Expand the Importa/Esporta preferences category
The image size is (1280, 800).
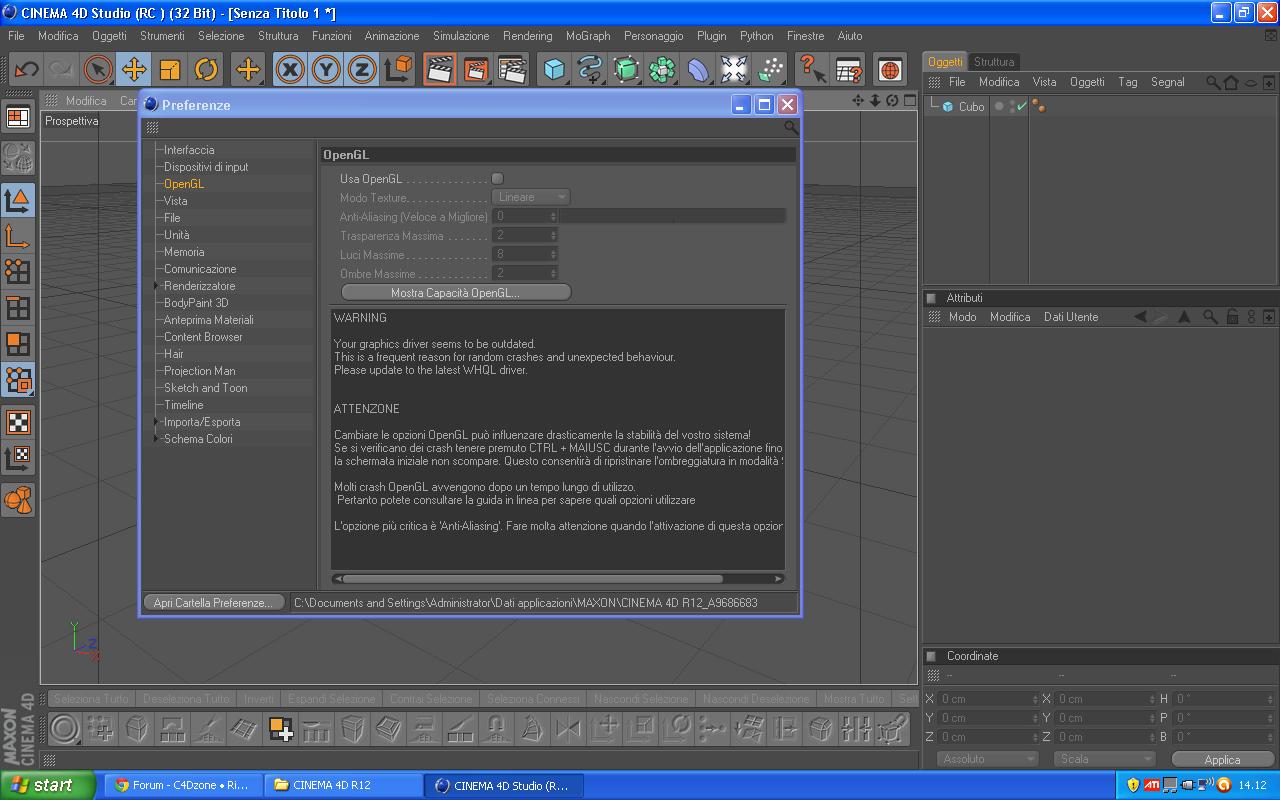[x=156, y=422]
